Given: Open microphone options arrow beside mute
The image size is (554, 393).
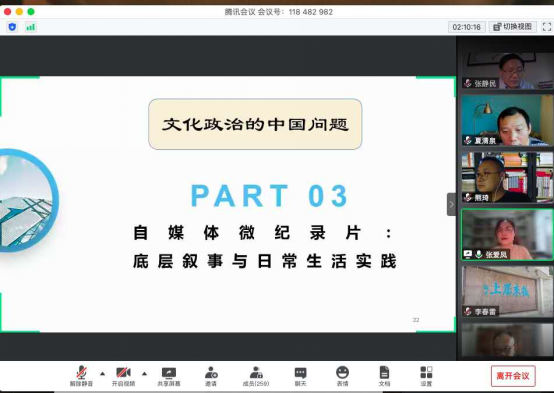Looking at the screenshot, I should click(x=102, y=374).
